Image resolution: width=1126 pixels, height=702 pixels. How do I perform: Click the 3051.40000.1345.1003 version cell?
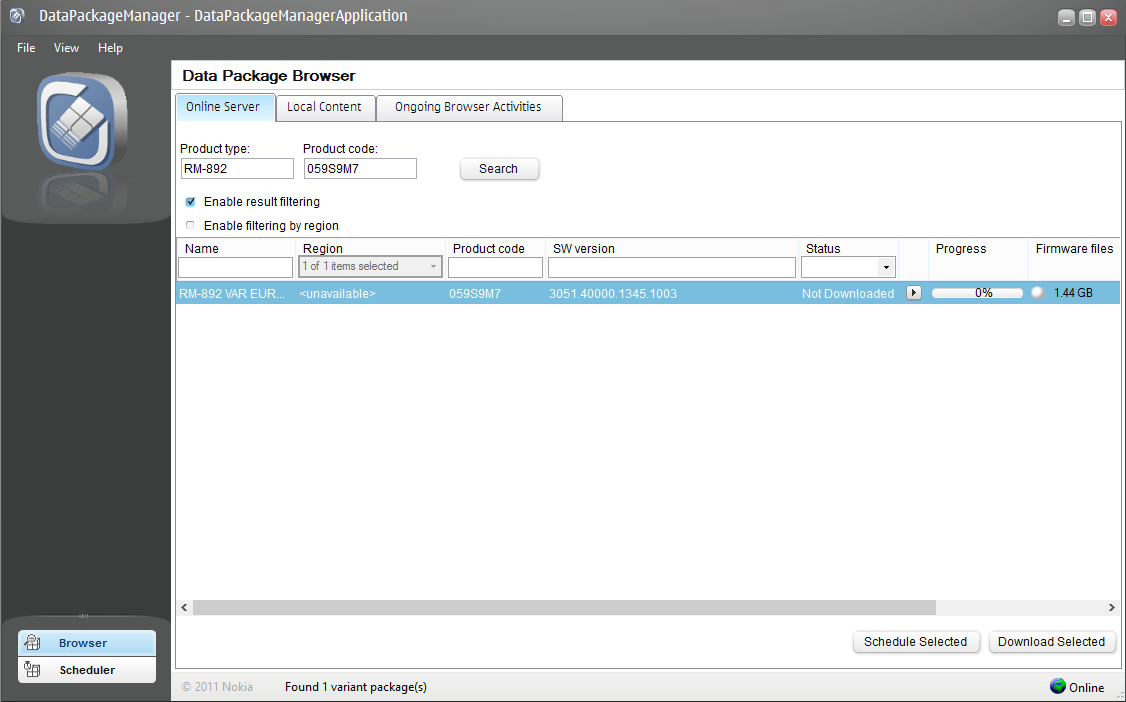coord(613,294)
